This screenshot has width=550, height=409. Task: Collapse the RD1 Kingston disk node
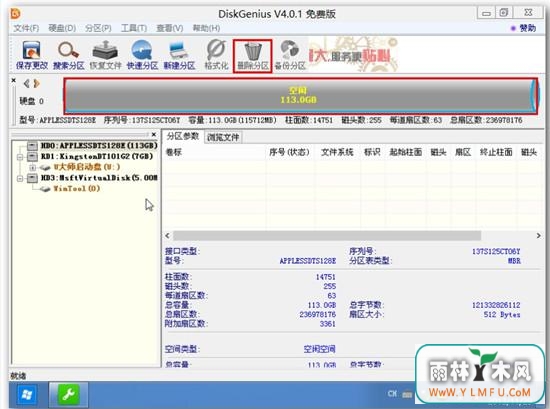(x=20, y=157)
